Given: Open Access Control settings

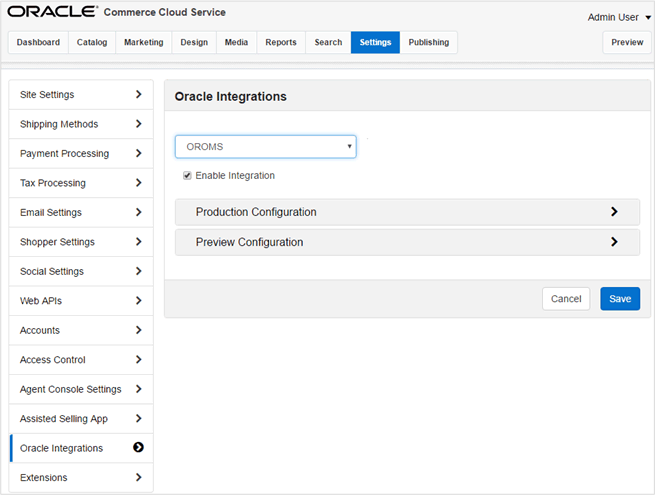Looking at the screenshot, I should point(81,360).
